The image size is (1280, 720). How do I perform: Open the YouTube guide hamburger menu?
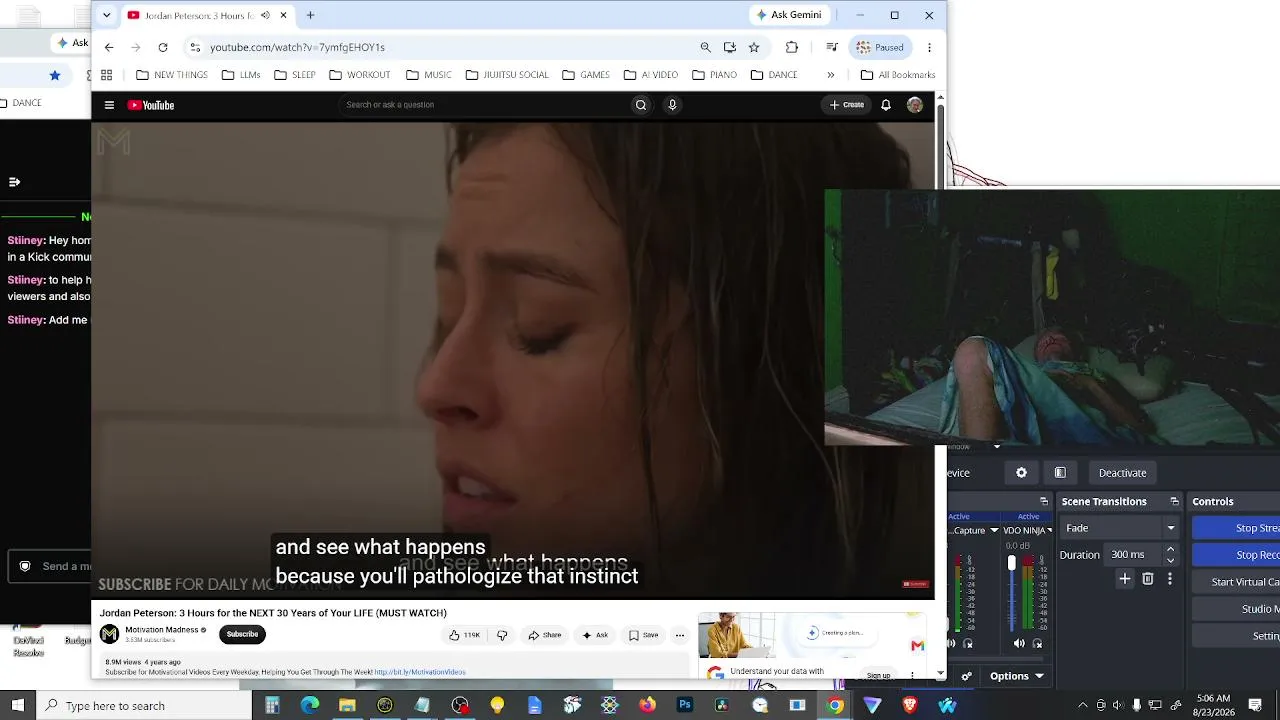tap(109, 105)
